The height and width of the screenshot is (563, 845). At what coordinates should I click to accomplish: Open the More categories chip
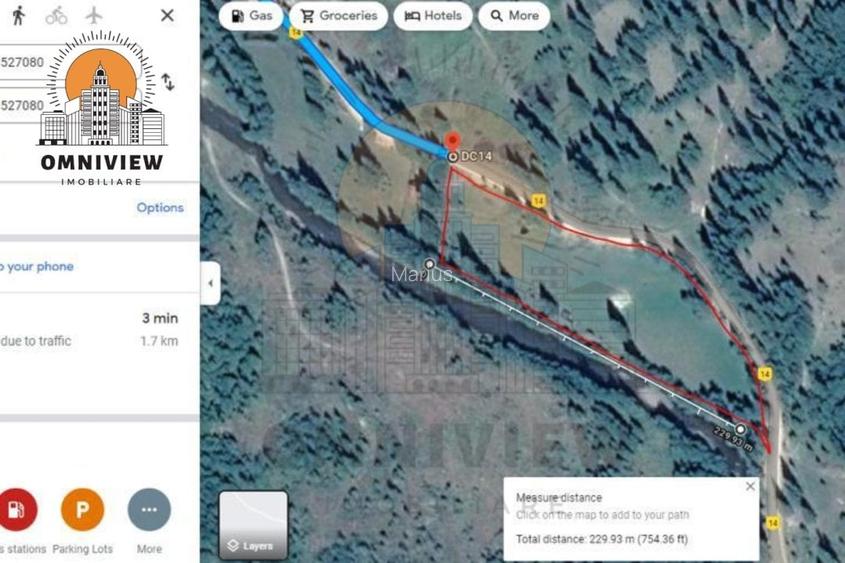514,16
